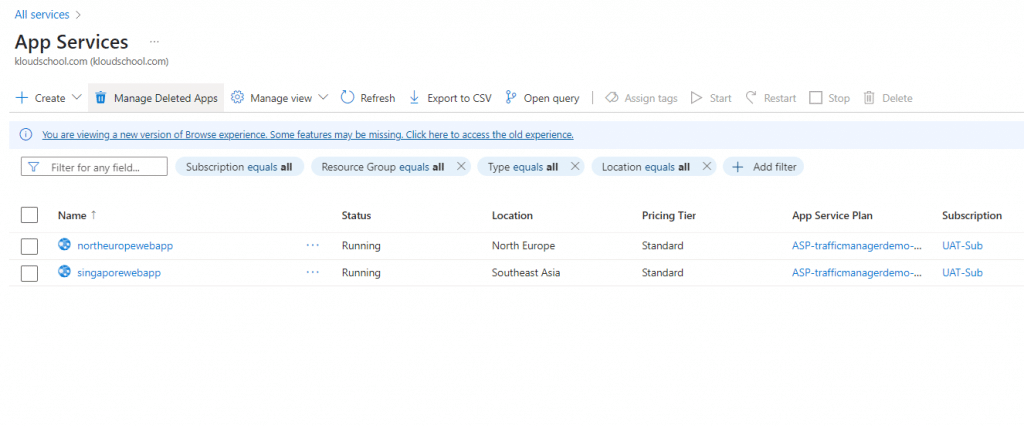Screen dimensions: 1024x426
Task: Expand the Create dropdown arrow
Action: pyautogui.click(x=76, y=98)
